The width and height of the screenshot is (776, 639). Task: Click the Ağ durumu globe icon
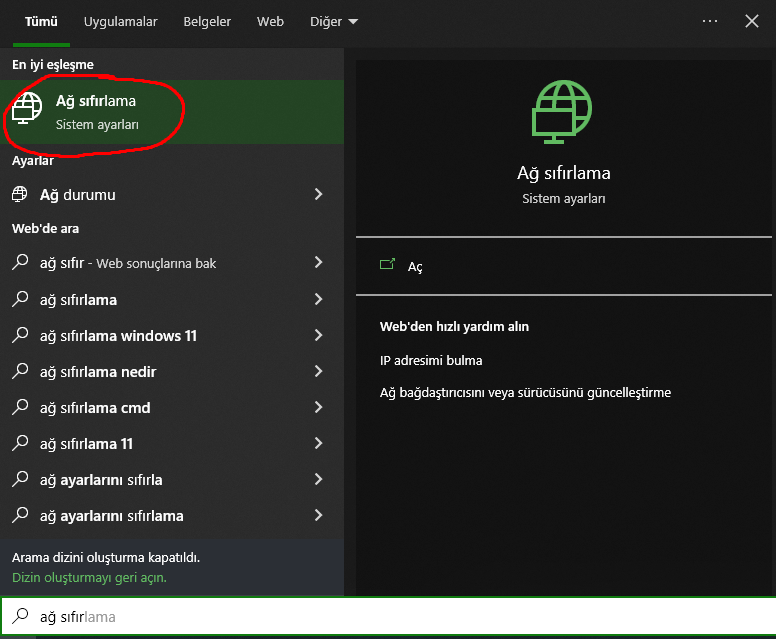tap(20, 195)
